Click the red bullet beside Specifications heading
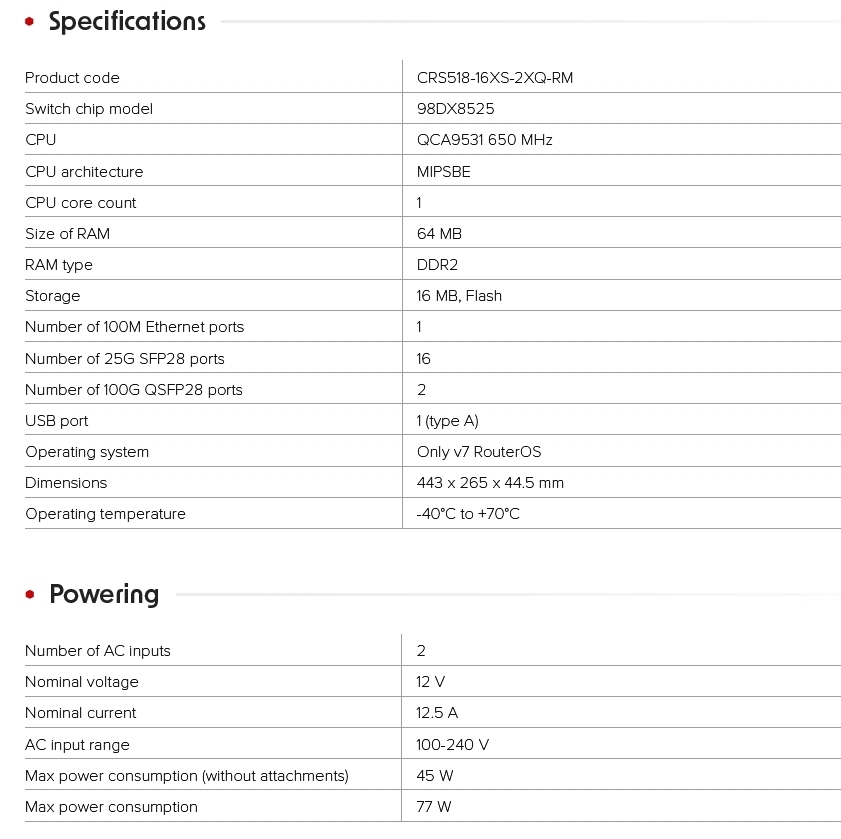The height and width of the screenshot is (839, 841). click(30, 21)
